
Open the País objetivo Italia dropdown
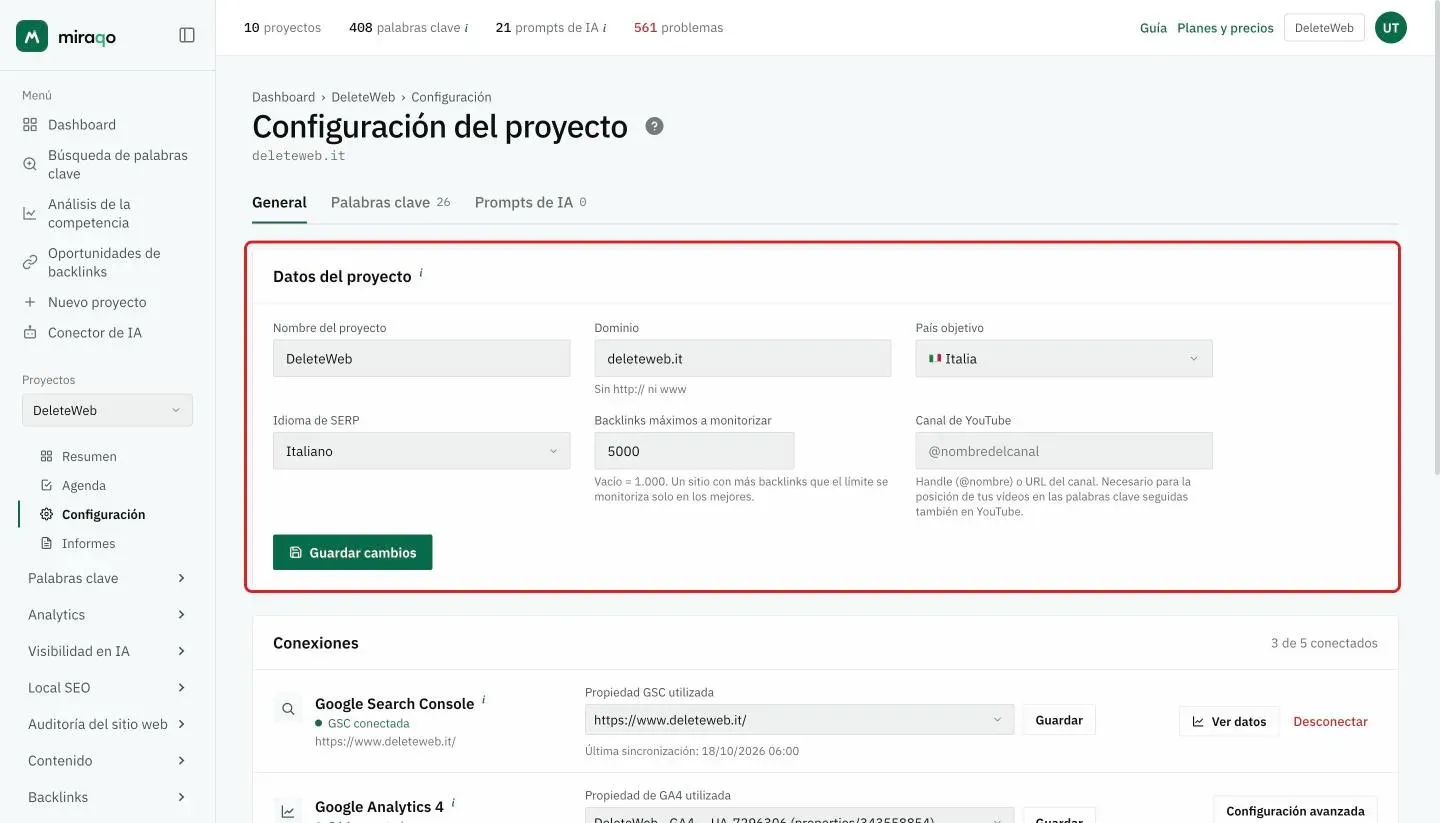pos(1064,358)
